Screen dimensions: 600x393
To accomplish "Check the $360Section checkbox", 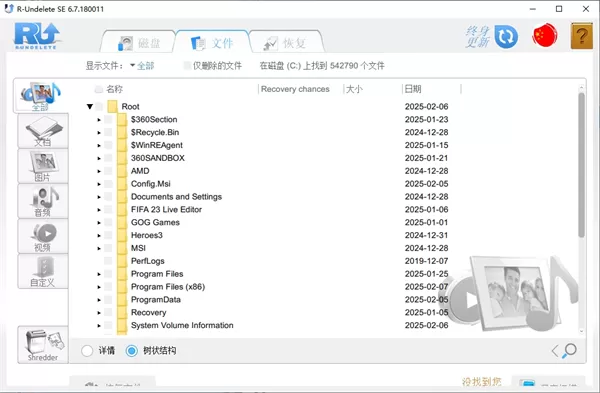I will pos(108,119).
